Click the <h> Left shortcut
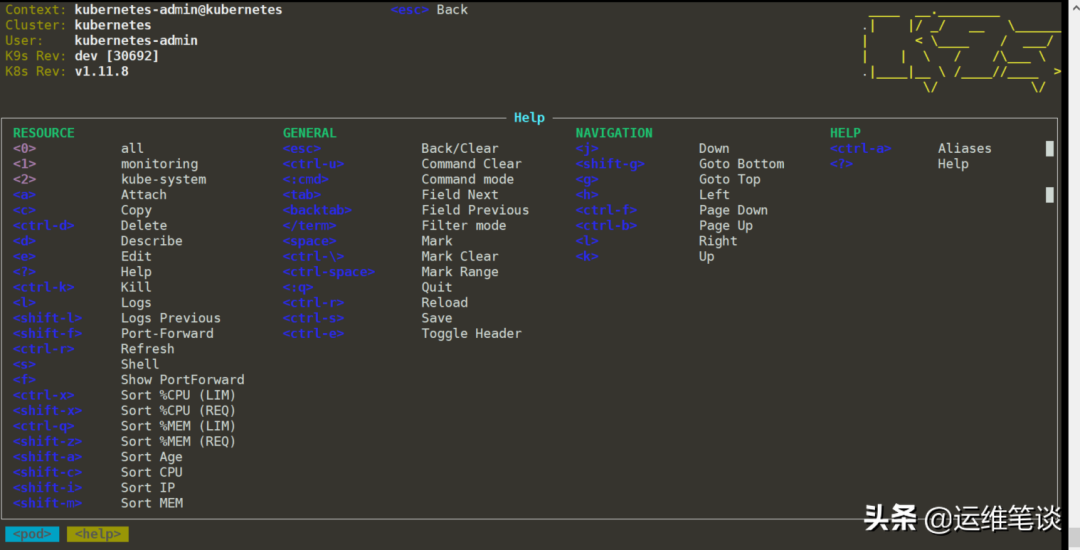The image size is (1080, 550). click(x=587, y=195)
